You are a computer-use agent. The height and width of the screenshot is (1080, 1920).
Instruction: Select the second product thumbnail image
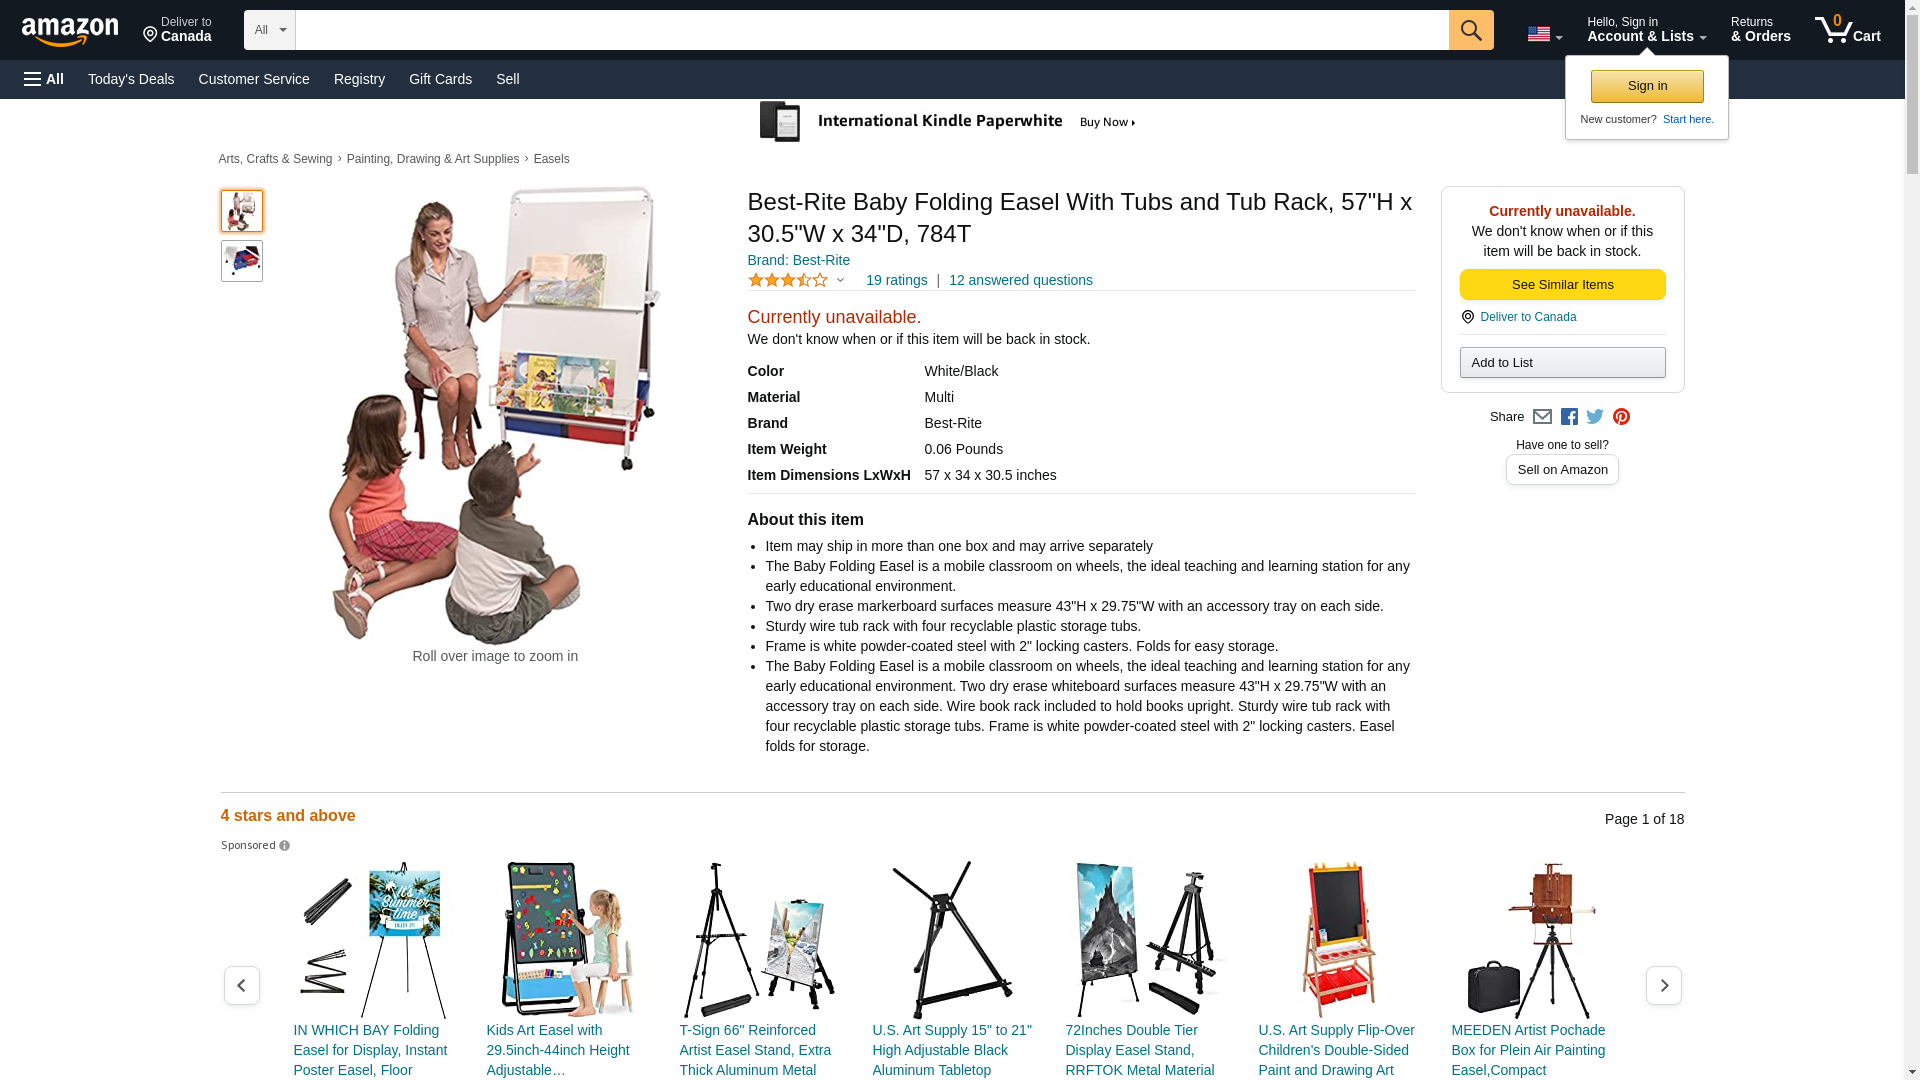(x=241, y=261)
